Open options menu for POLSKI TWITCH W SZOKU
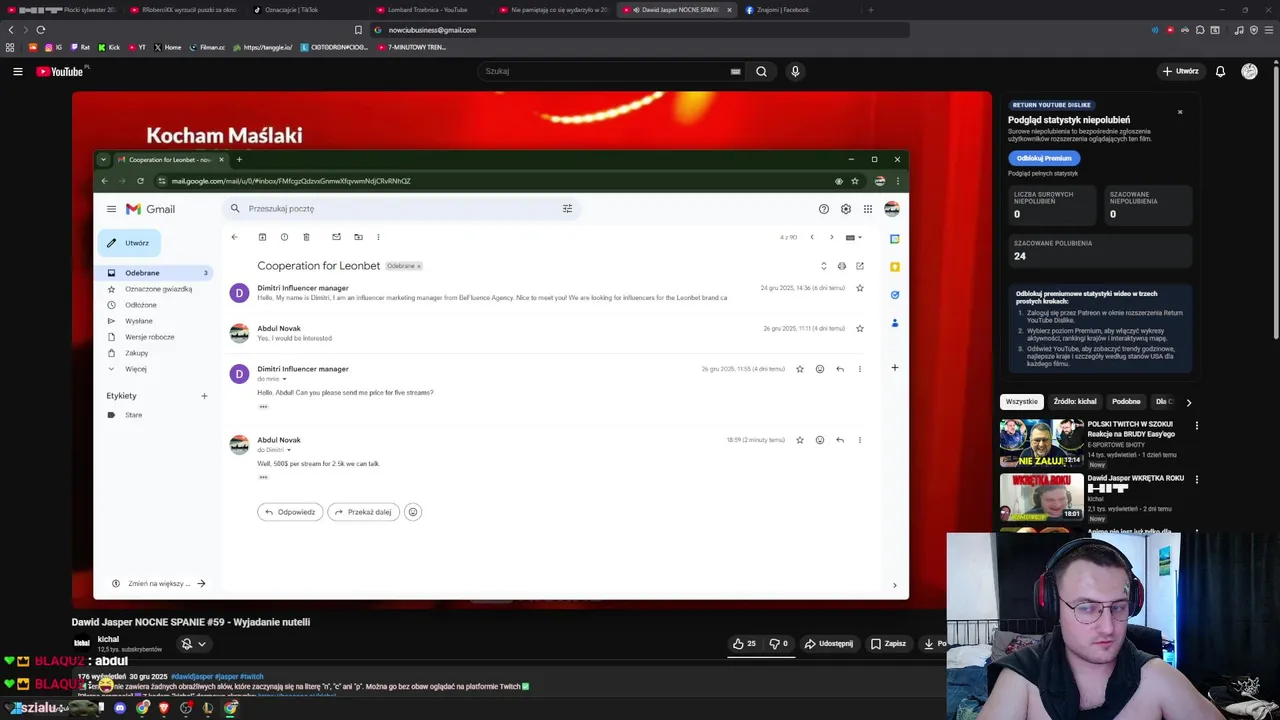The width and height of the screenshot is (1280, 720). [1196, 425]
